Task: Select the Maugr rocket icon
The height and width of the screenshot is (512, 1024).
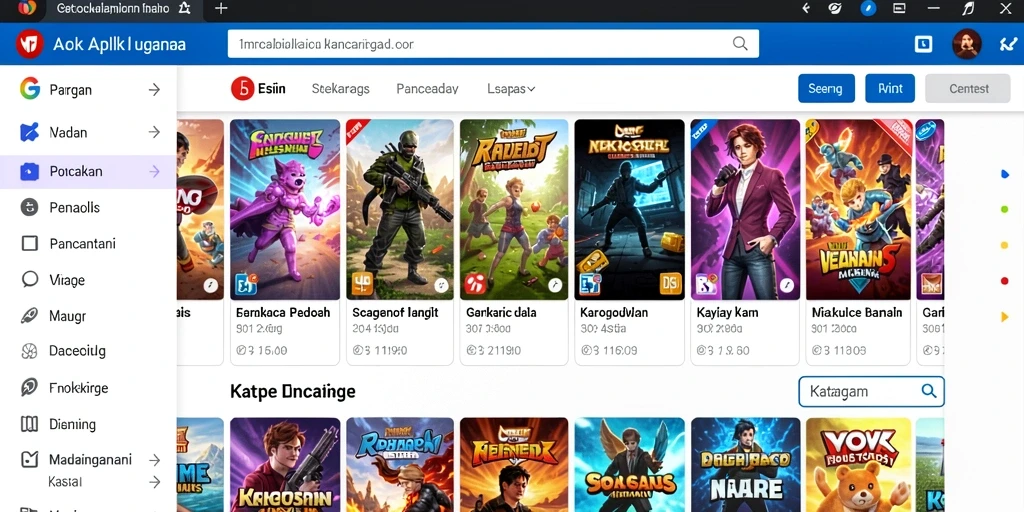Action: tap(29, 316)
